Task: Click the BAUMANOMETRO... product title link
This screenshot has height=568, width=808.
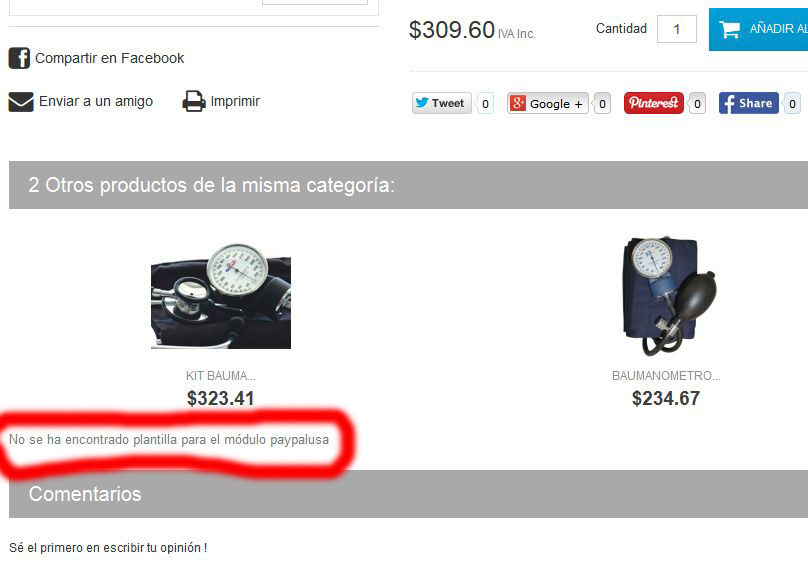Action: pos(666,376)
